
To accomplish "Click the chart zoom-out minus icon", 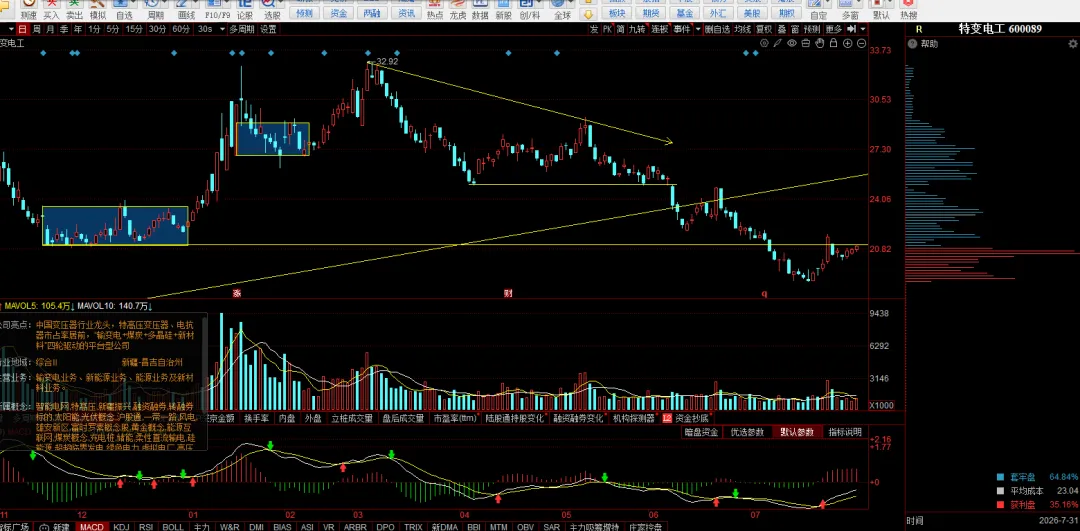I will point(861,43).
